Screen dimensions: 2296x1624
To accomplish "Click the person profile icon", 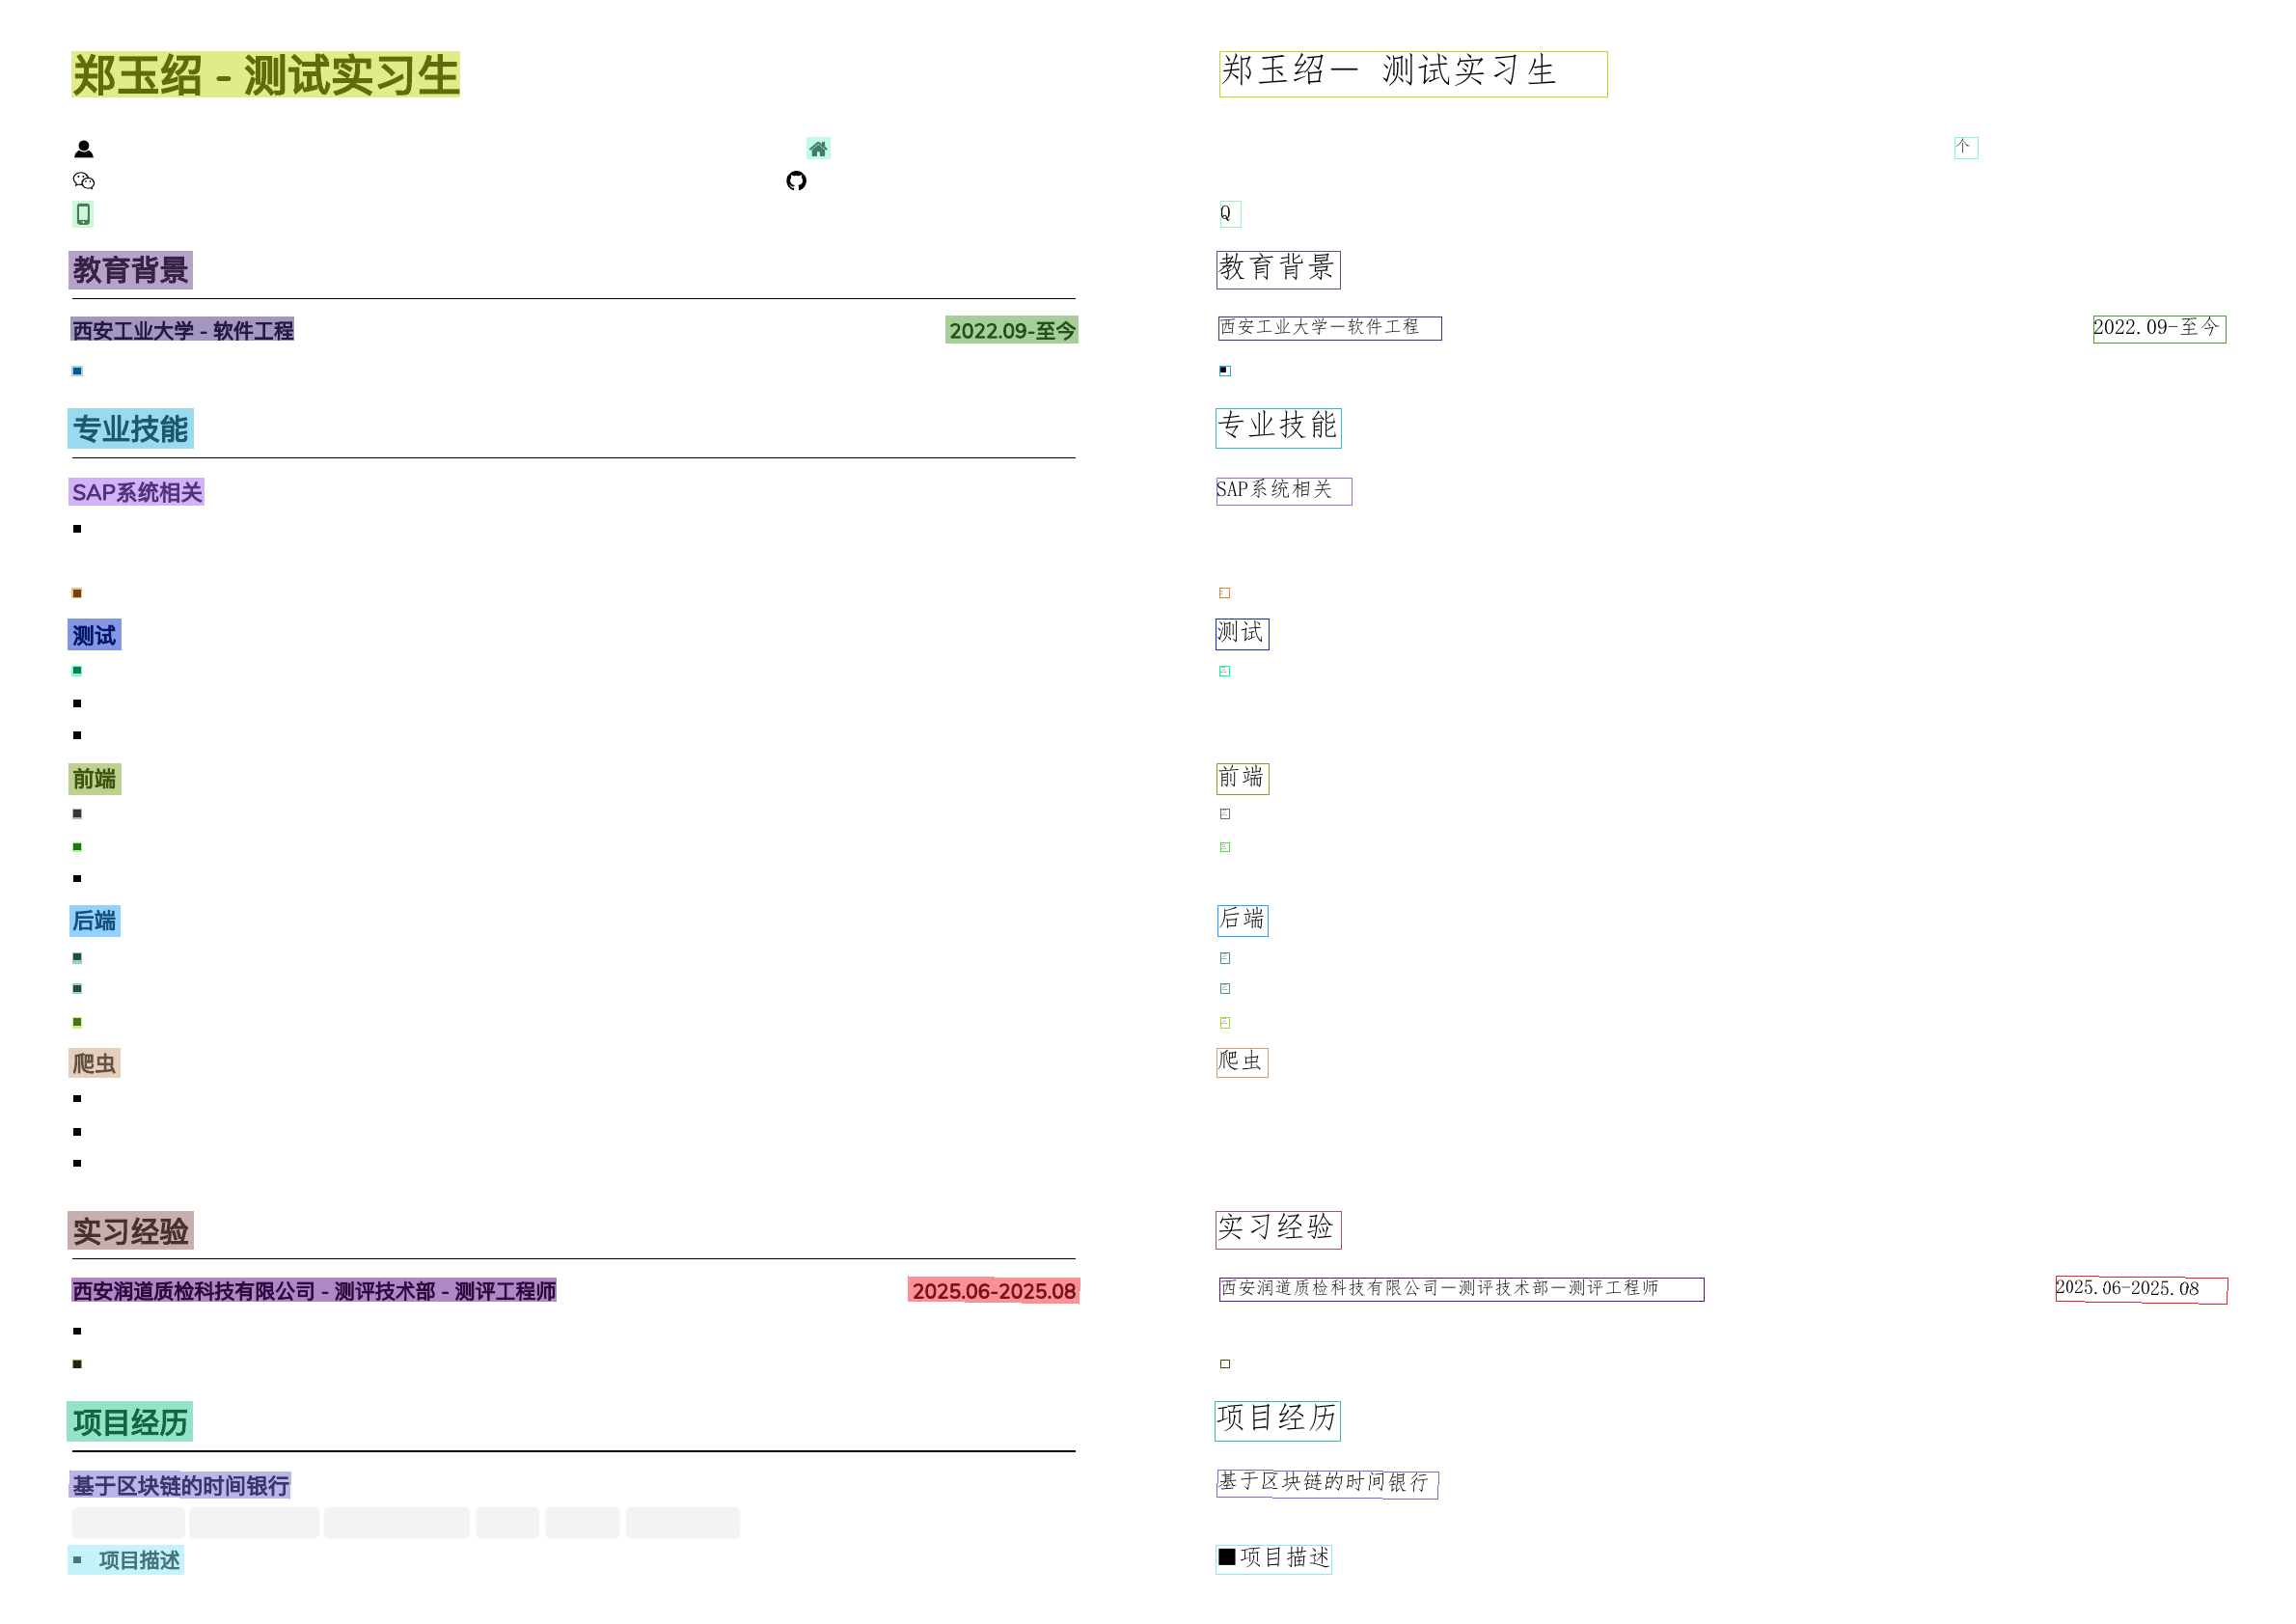I will [x=84, y=149].
